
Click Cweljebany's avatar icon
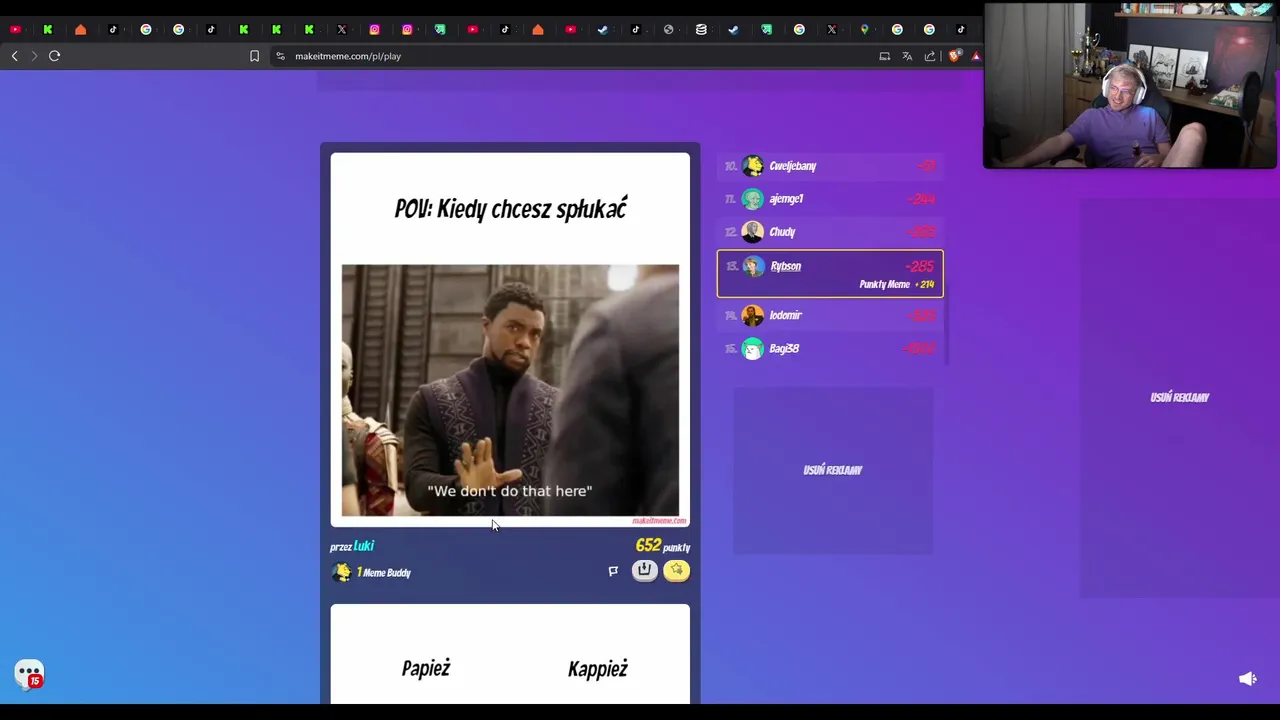click(x=753, y=166)
